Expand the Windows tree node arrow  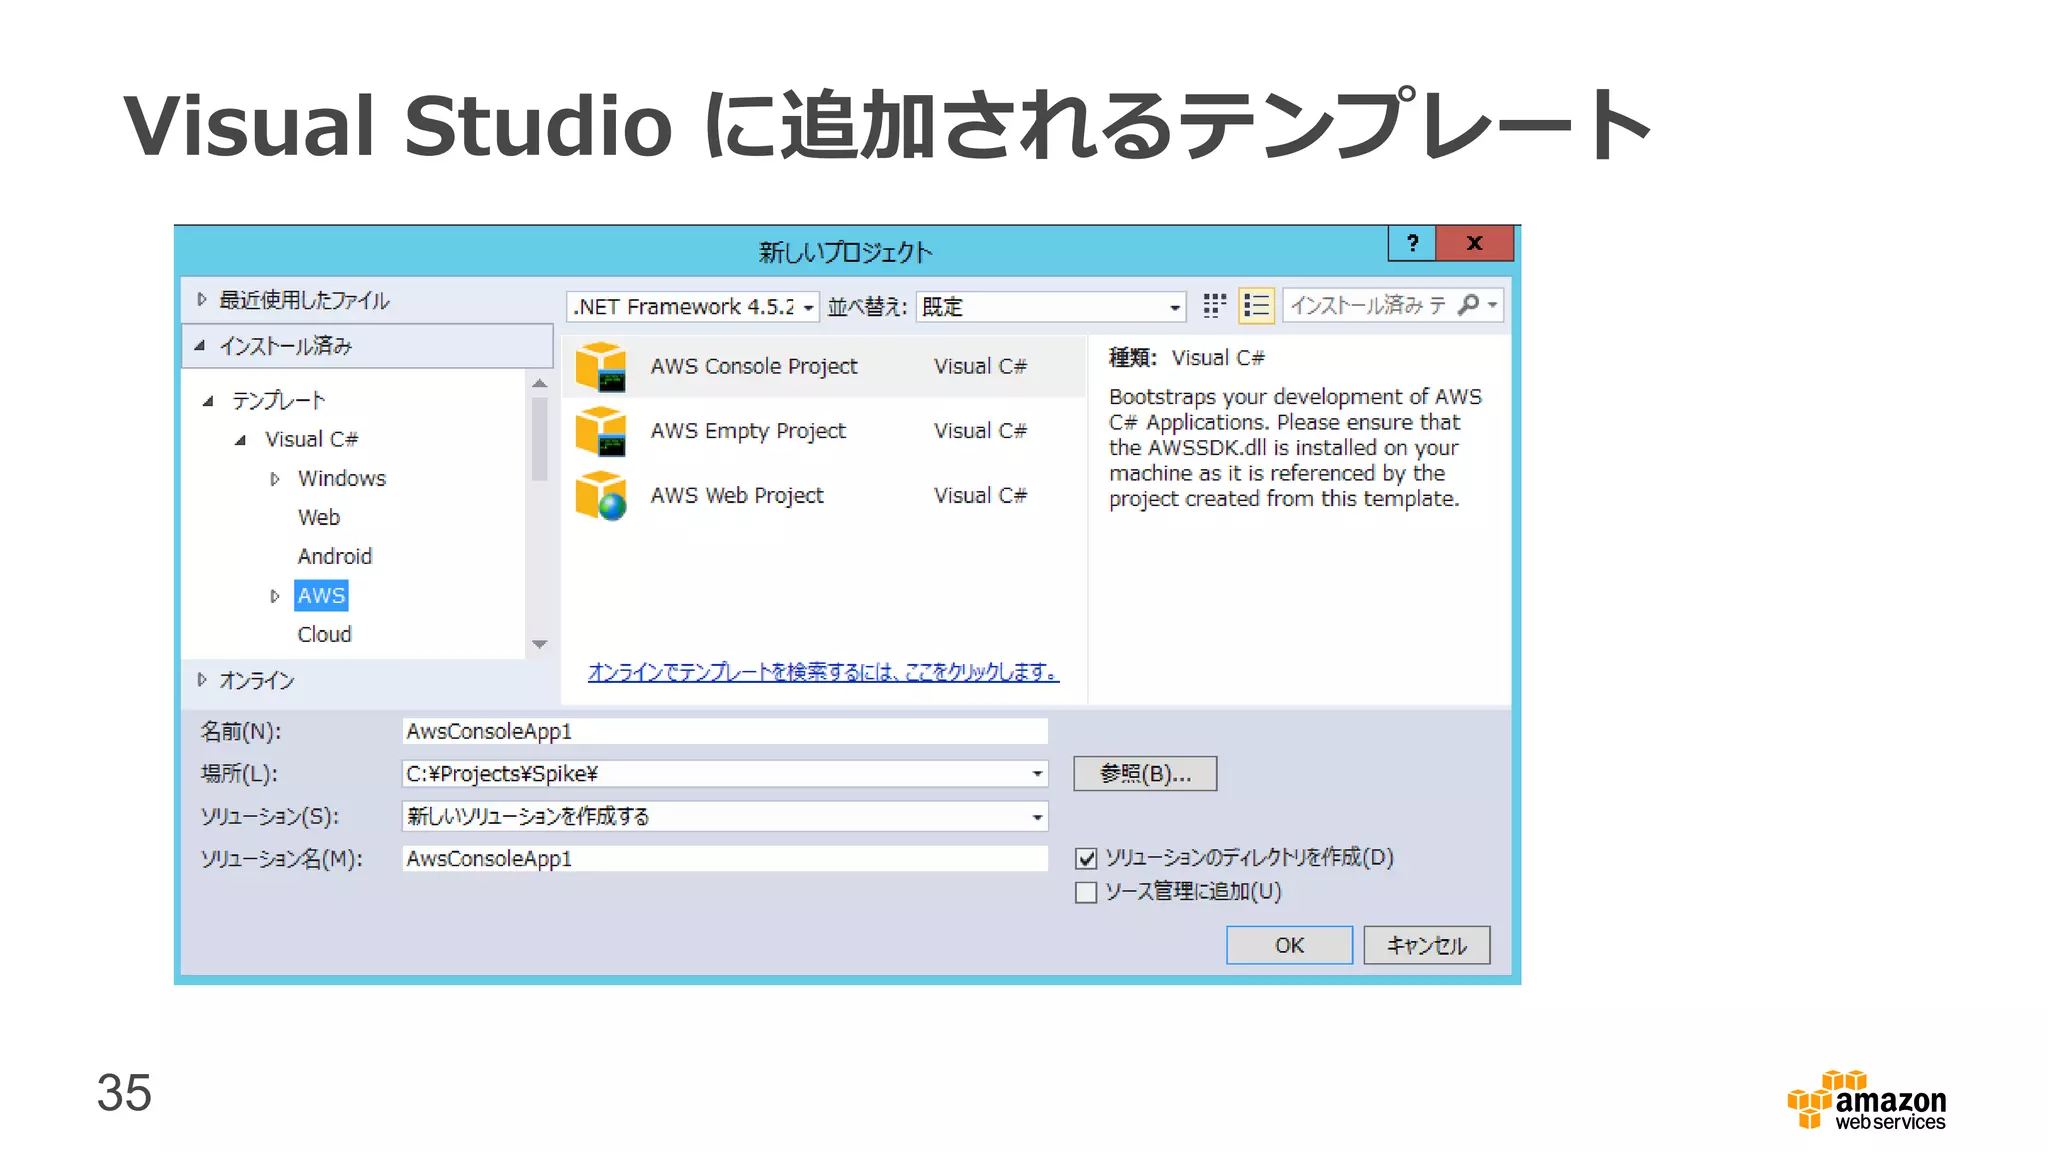tap(274, 479)
